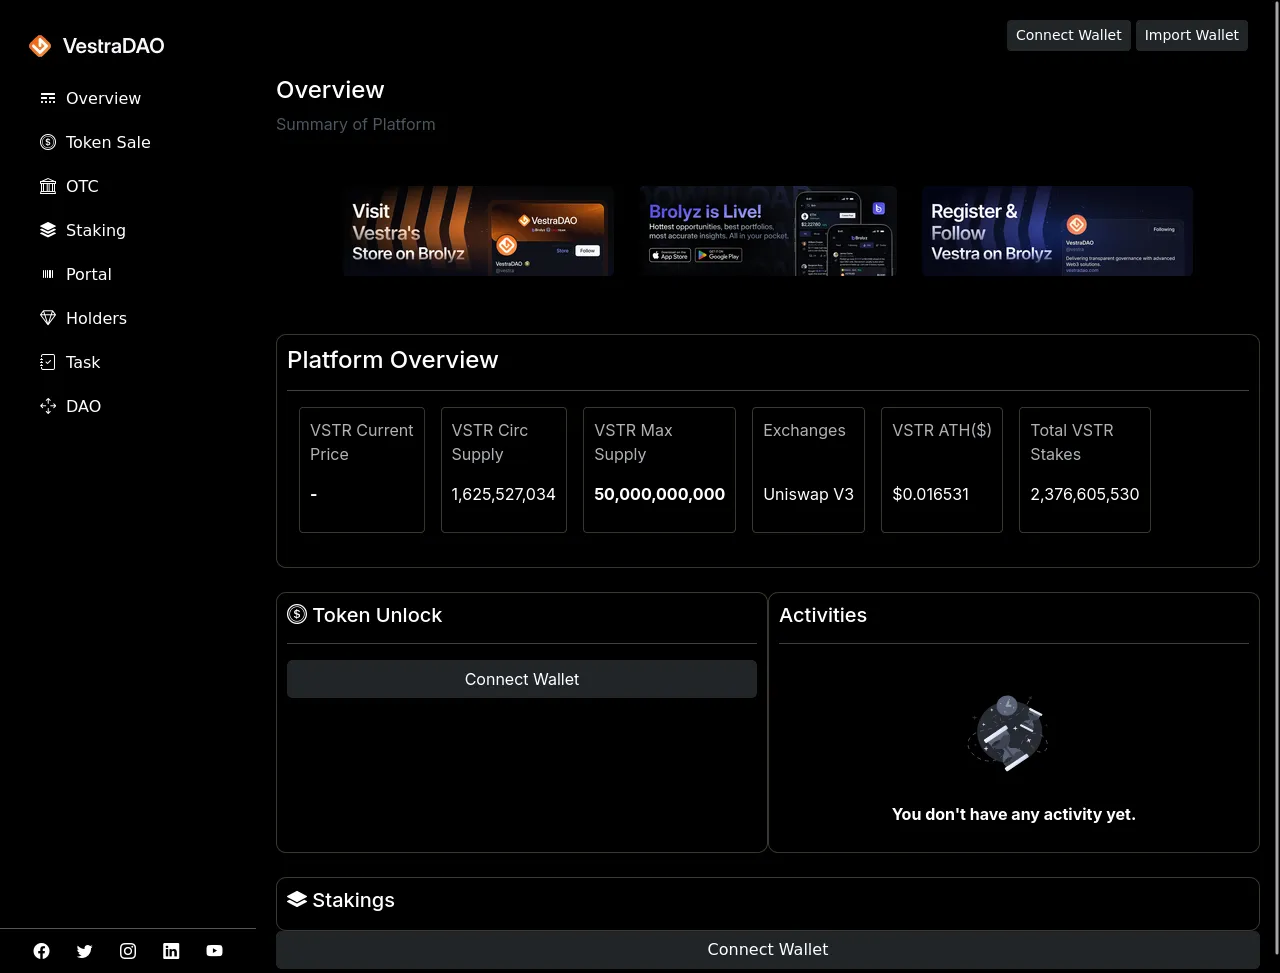Image resolution: width=1280 pixels, height=973 pixels.
Task: Click the Import Wallet button
Action: click(x=1192, y=35)
